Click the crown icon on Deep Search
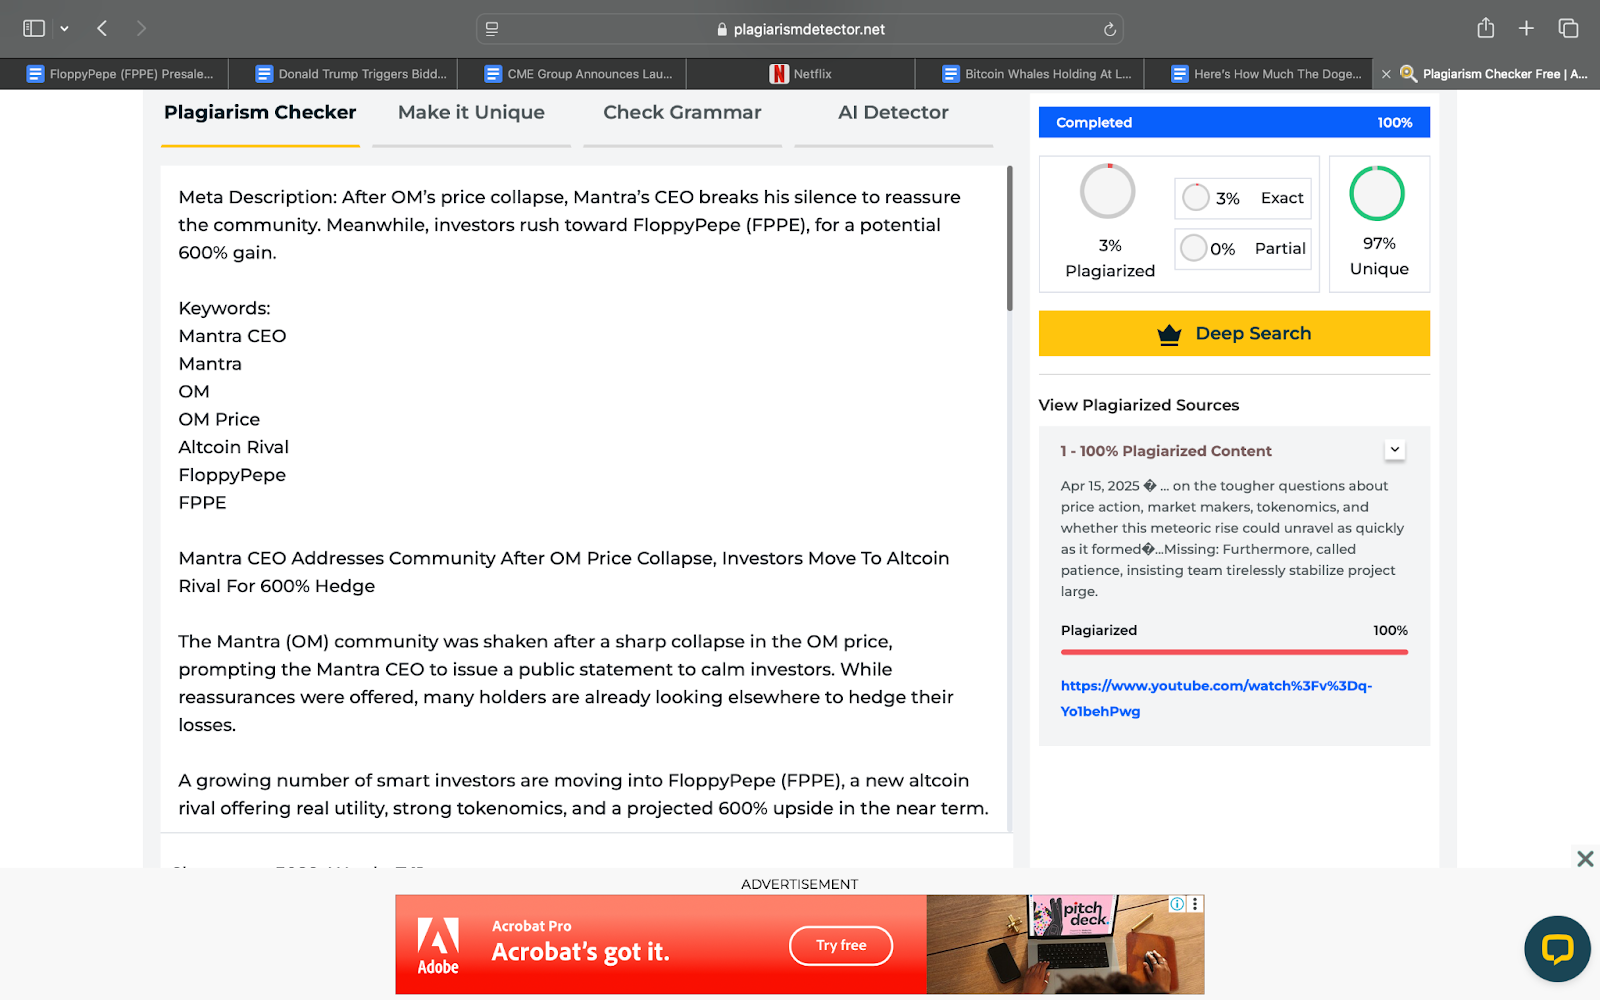The height and width of the screenshot is (1000, 1600). pyautogui.click(x=1169, y=335)
